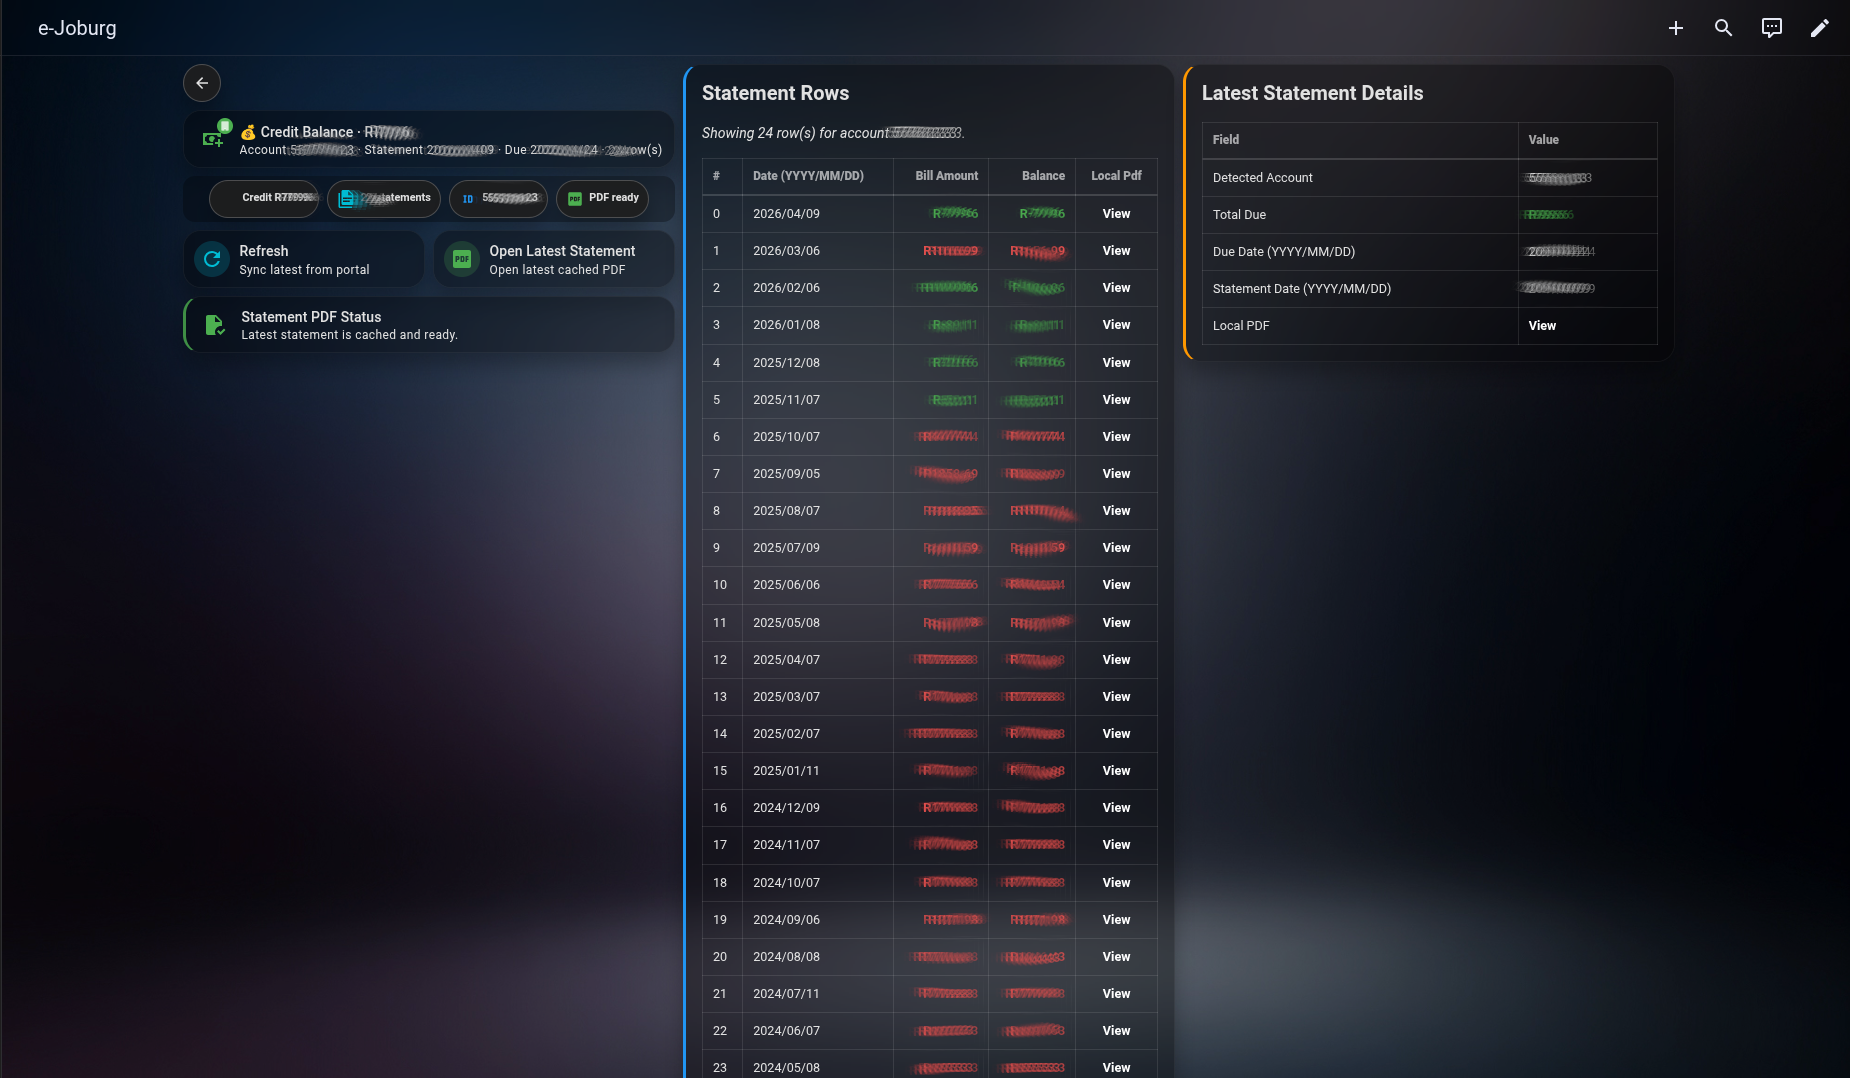View PDF for 2026/03/06 statement
The image size is (1850, 1078).
(x=1116, y=251)
